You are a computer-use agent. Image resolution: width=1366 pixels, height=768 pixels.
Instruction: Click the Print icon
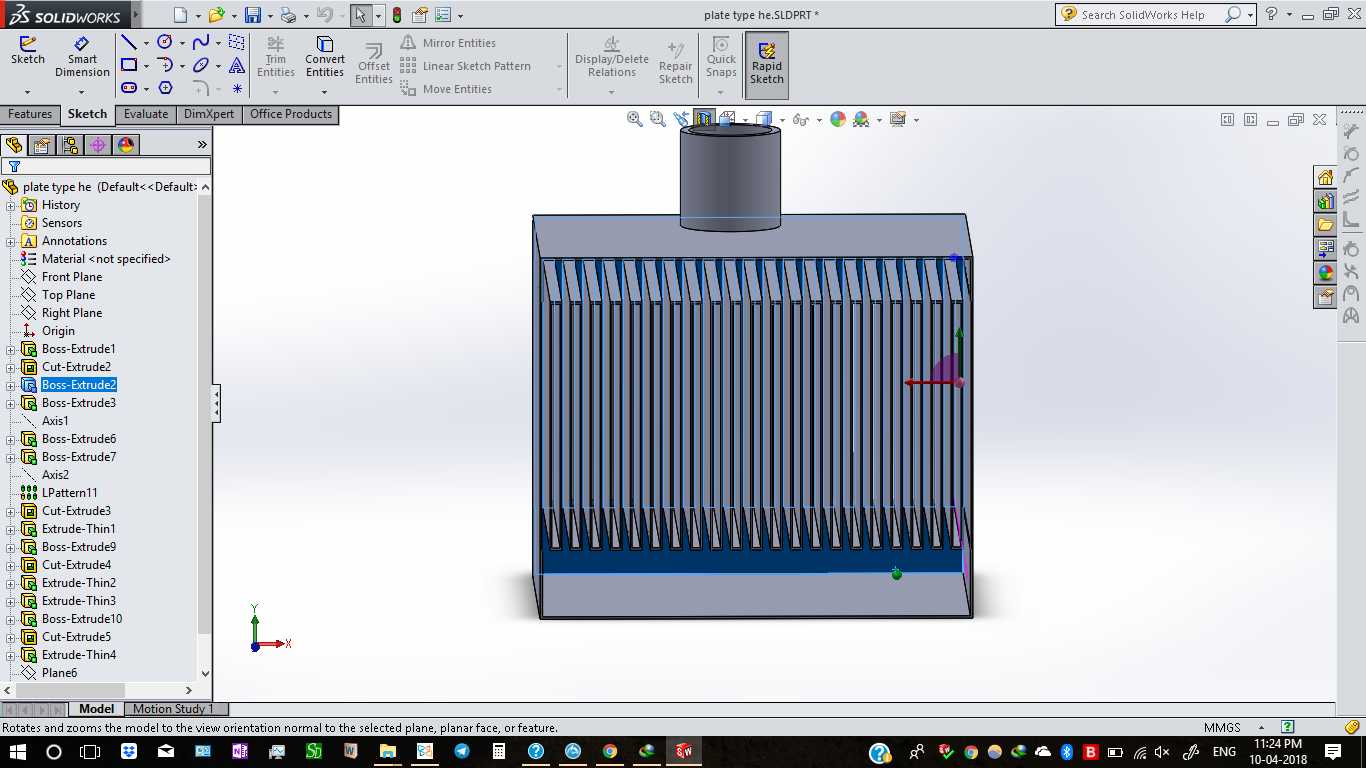click(x=288, y=15)
